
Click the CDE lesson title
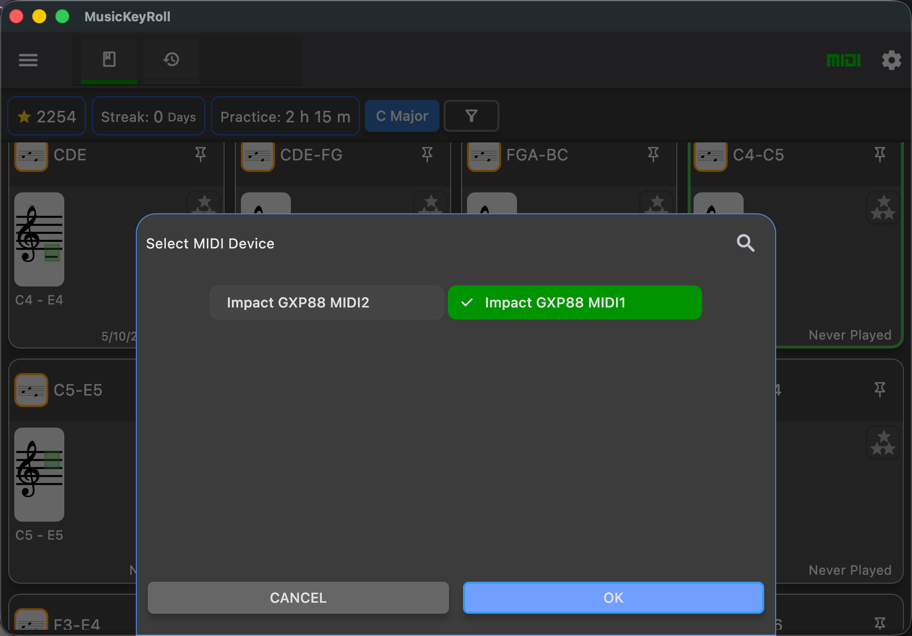[70, 155]
